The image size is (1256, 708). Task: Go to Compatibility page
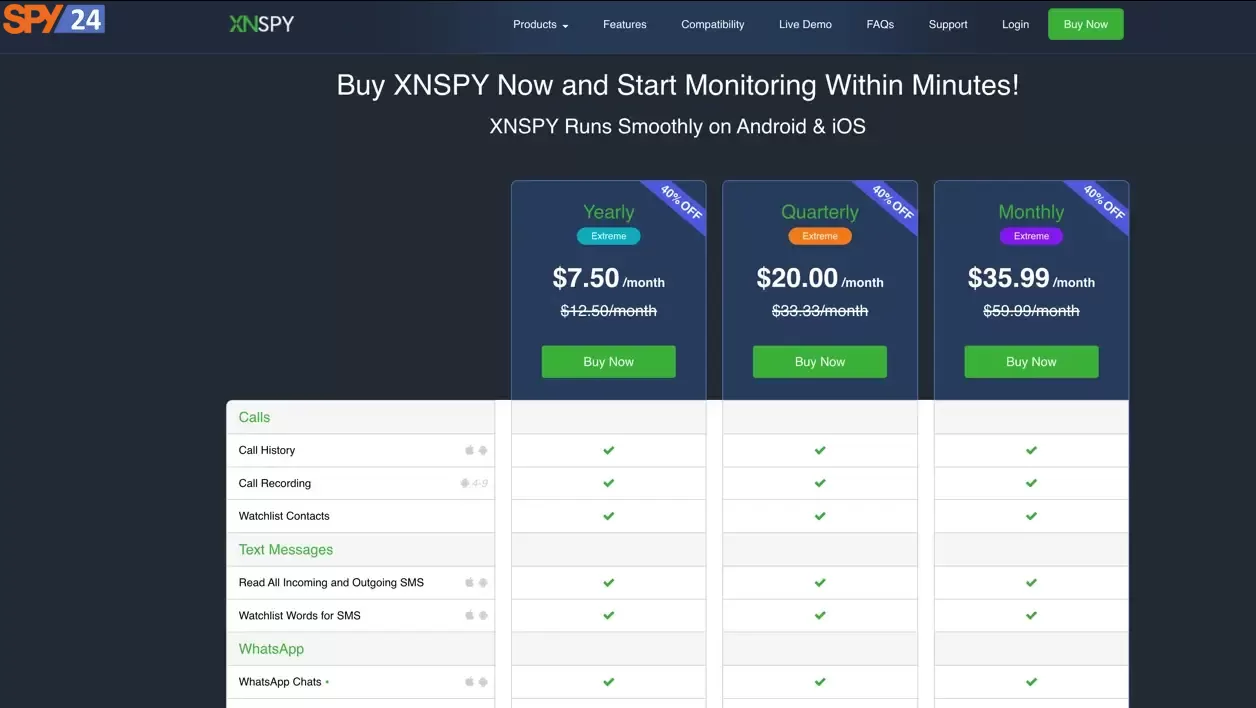point(713,24)
